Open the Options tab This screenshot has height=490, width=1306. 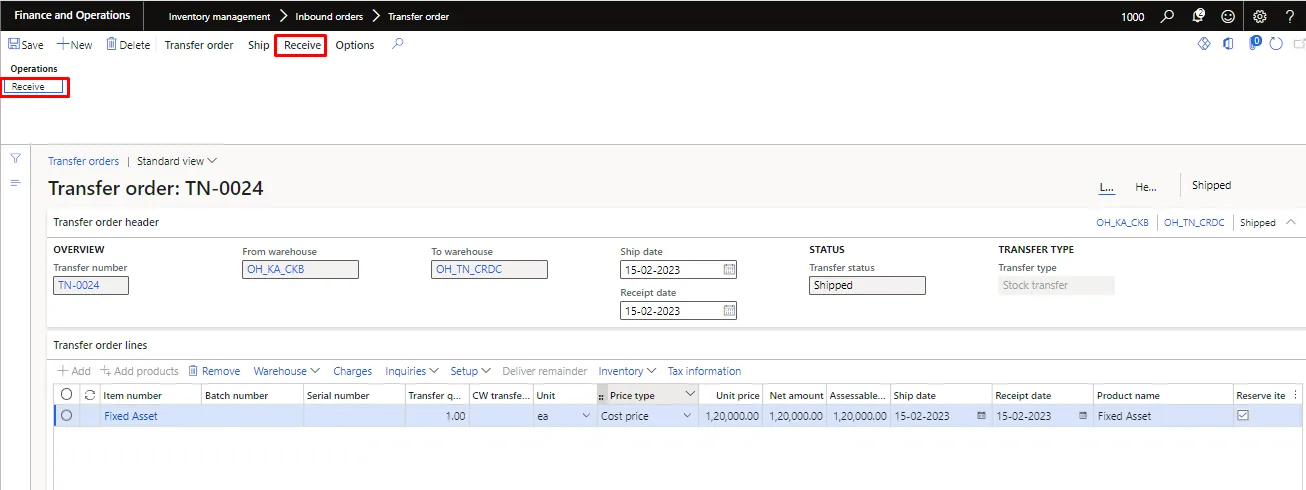coord(355,45)
